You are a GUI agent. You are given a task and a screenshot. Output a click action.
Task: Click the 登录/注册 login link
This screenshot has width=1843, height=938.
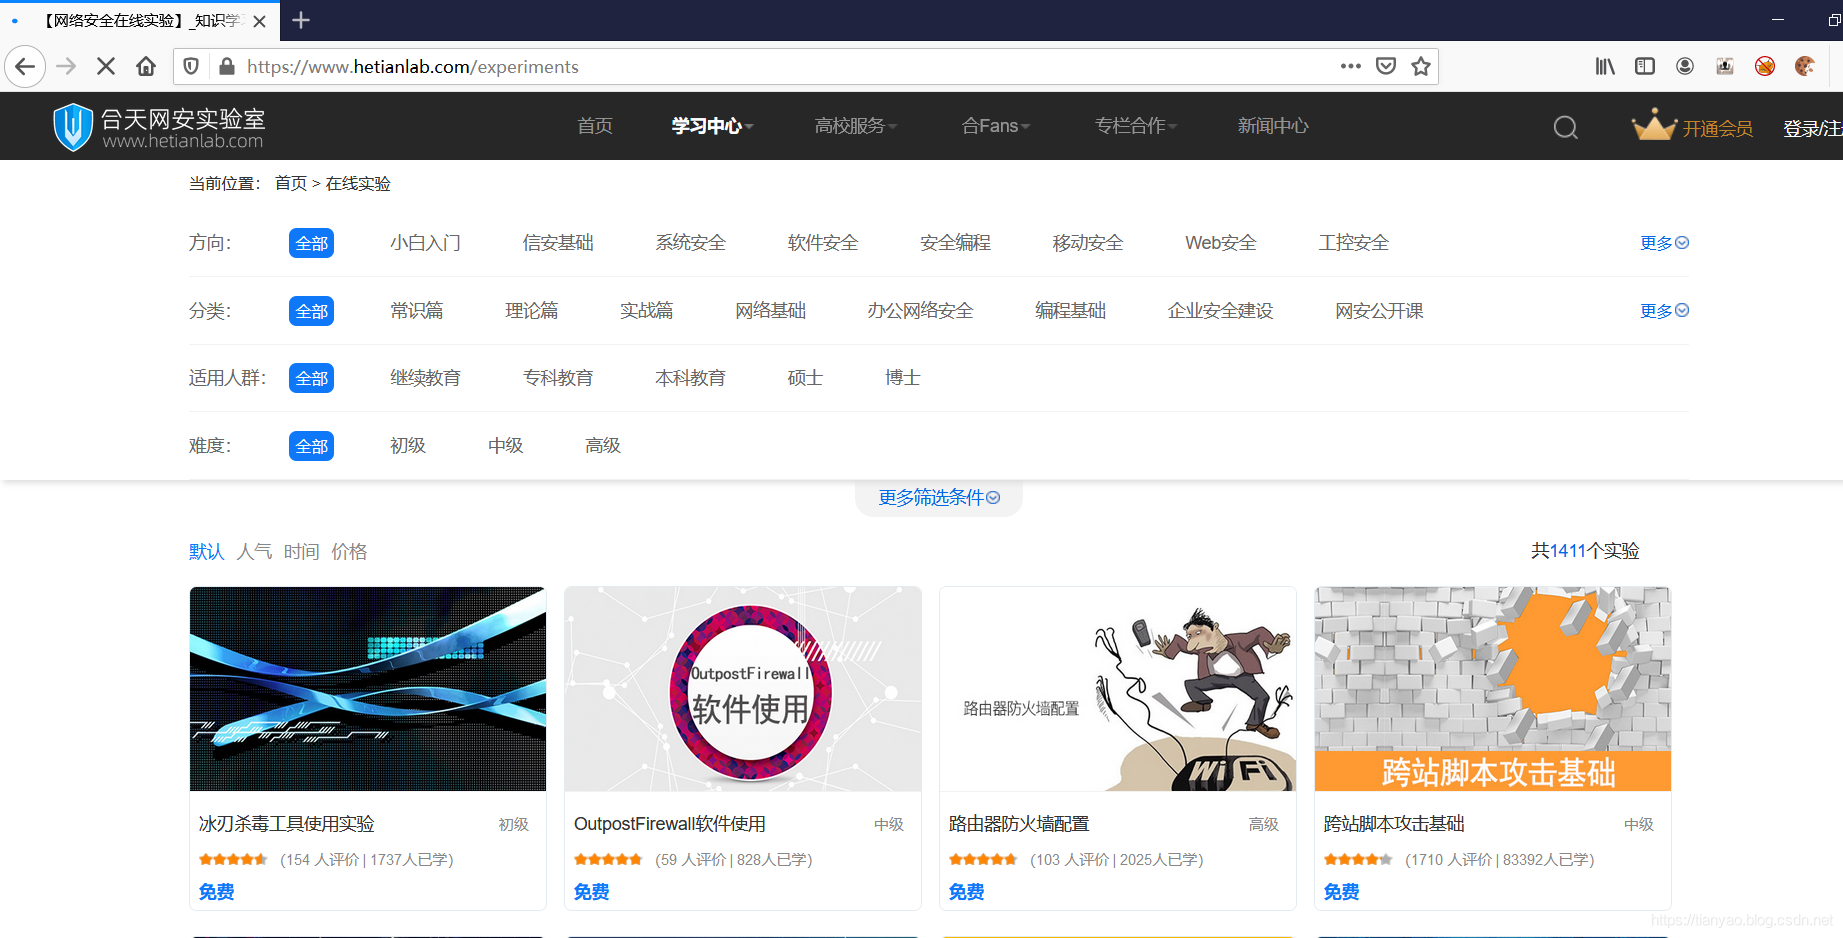coord(1812,129)
